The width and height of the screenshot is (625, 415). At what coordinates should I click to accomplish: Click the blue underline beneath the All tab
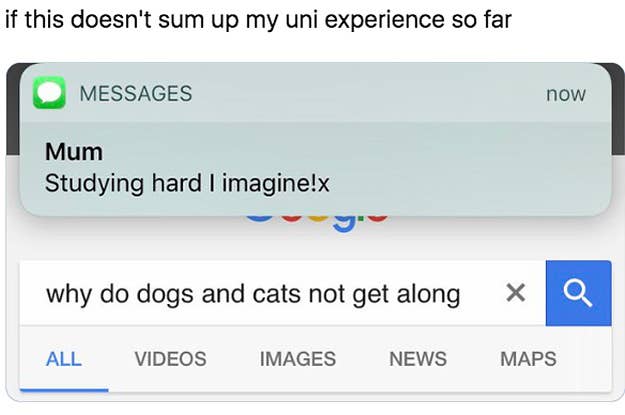click(x=64, y=389)
